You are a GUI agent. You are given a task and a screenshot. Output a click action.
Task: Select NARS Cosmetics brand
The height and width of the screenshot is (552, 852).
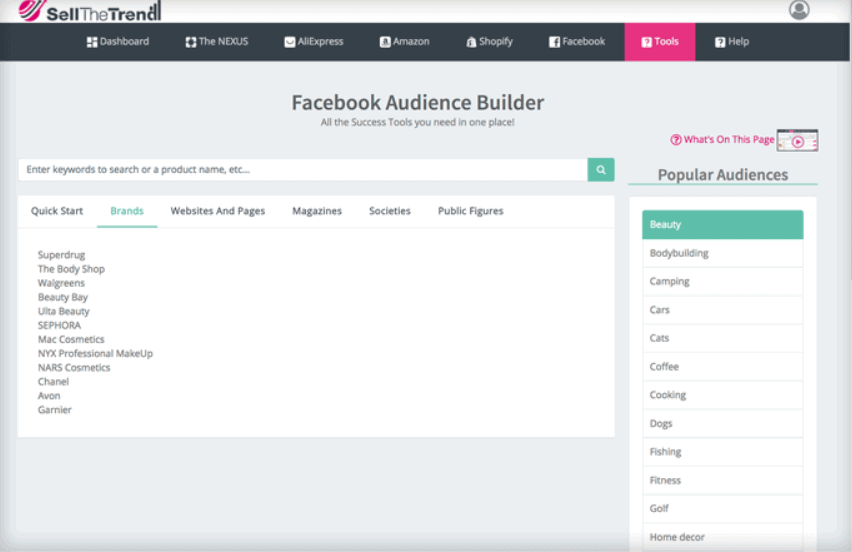click(74, 368)
